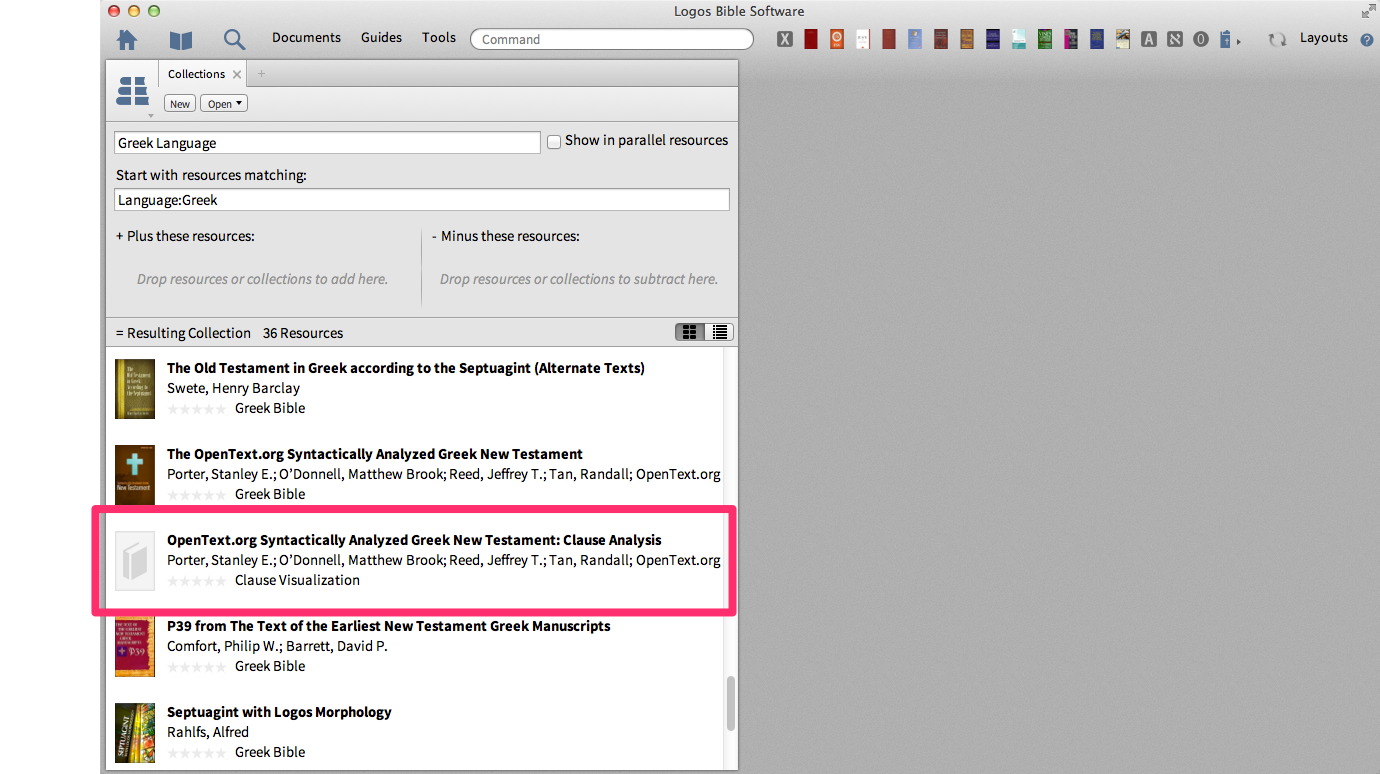Expand the Collections panel menu arrow

point(151,115)
